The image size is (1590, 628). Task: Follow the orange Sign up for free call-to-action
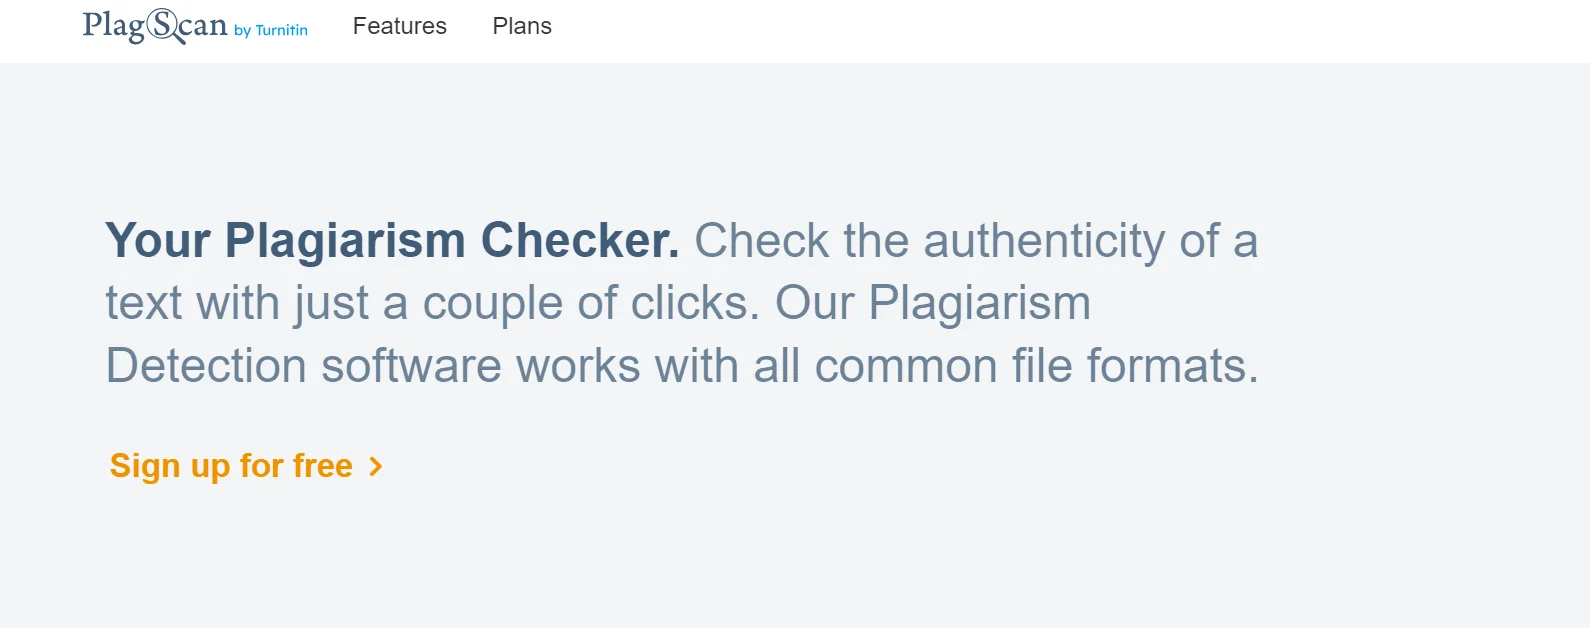229,465
